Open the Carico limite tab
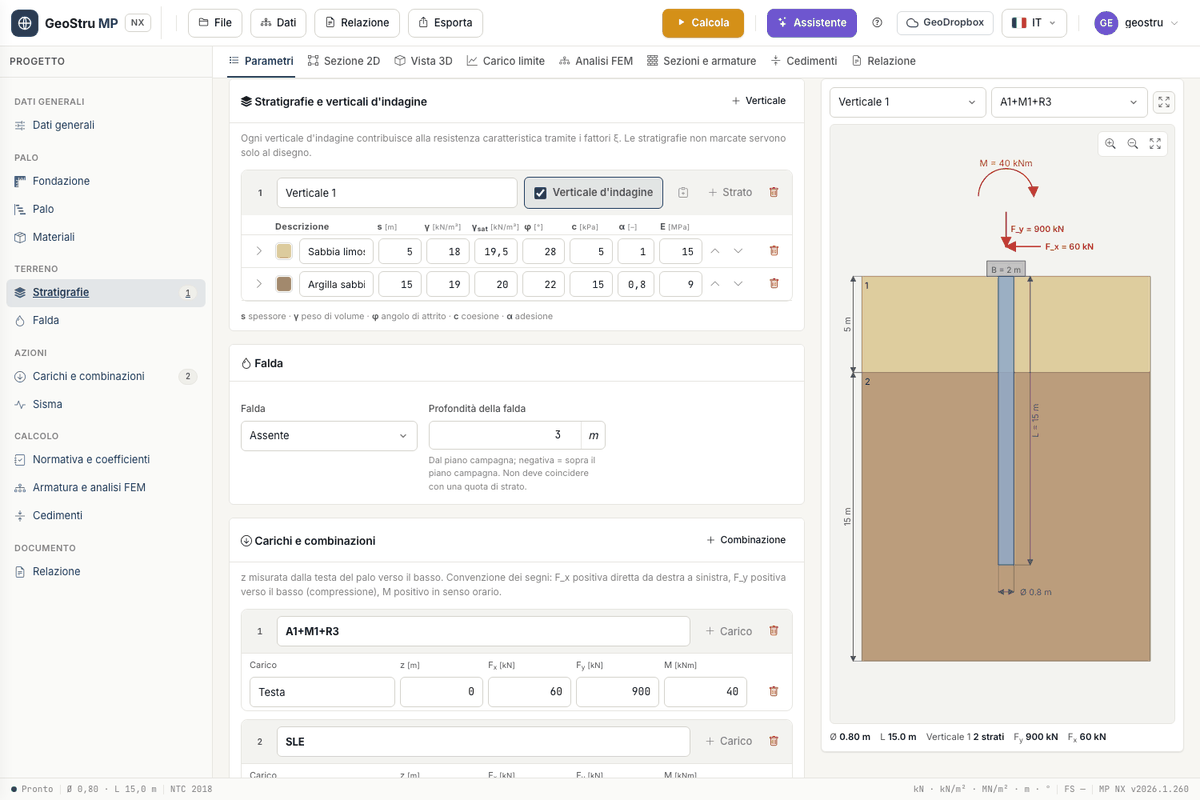 pos(505,61)
